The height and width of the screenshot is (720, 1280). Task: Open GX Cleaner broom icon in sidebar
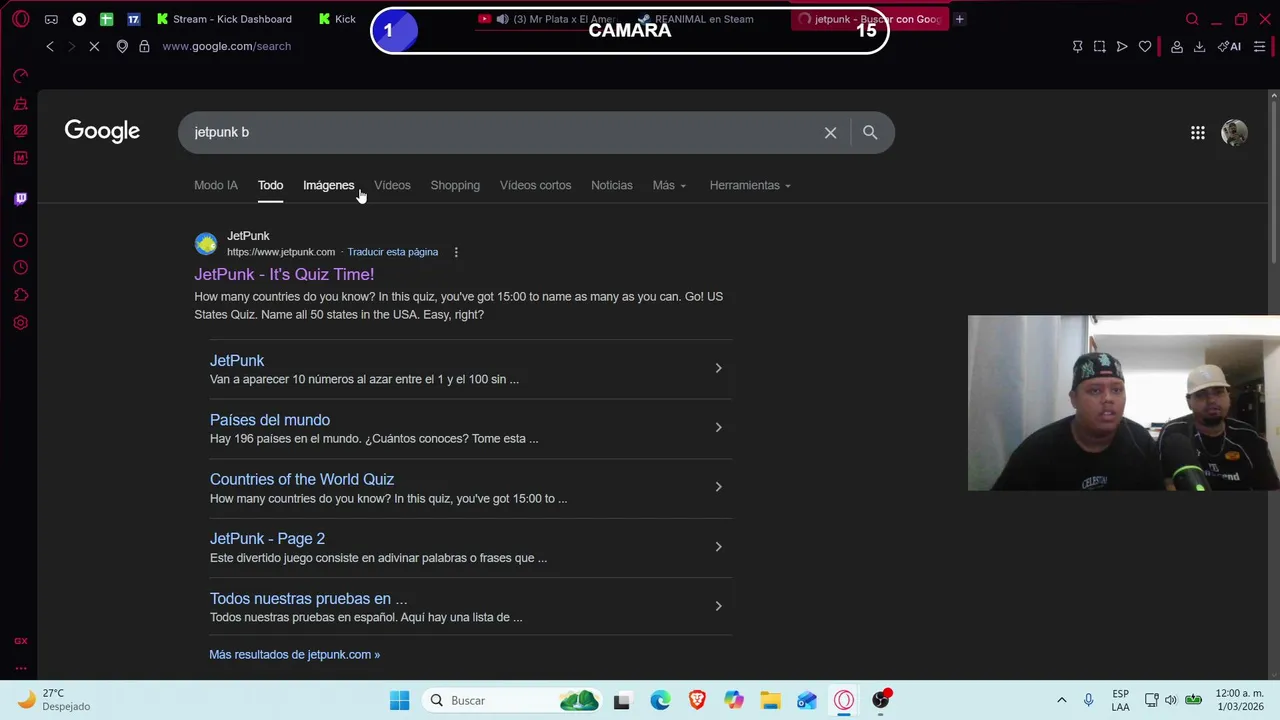20,104
